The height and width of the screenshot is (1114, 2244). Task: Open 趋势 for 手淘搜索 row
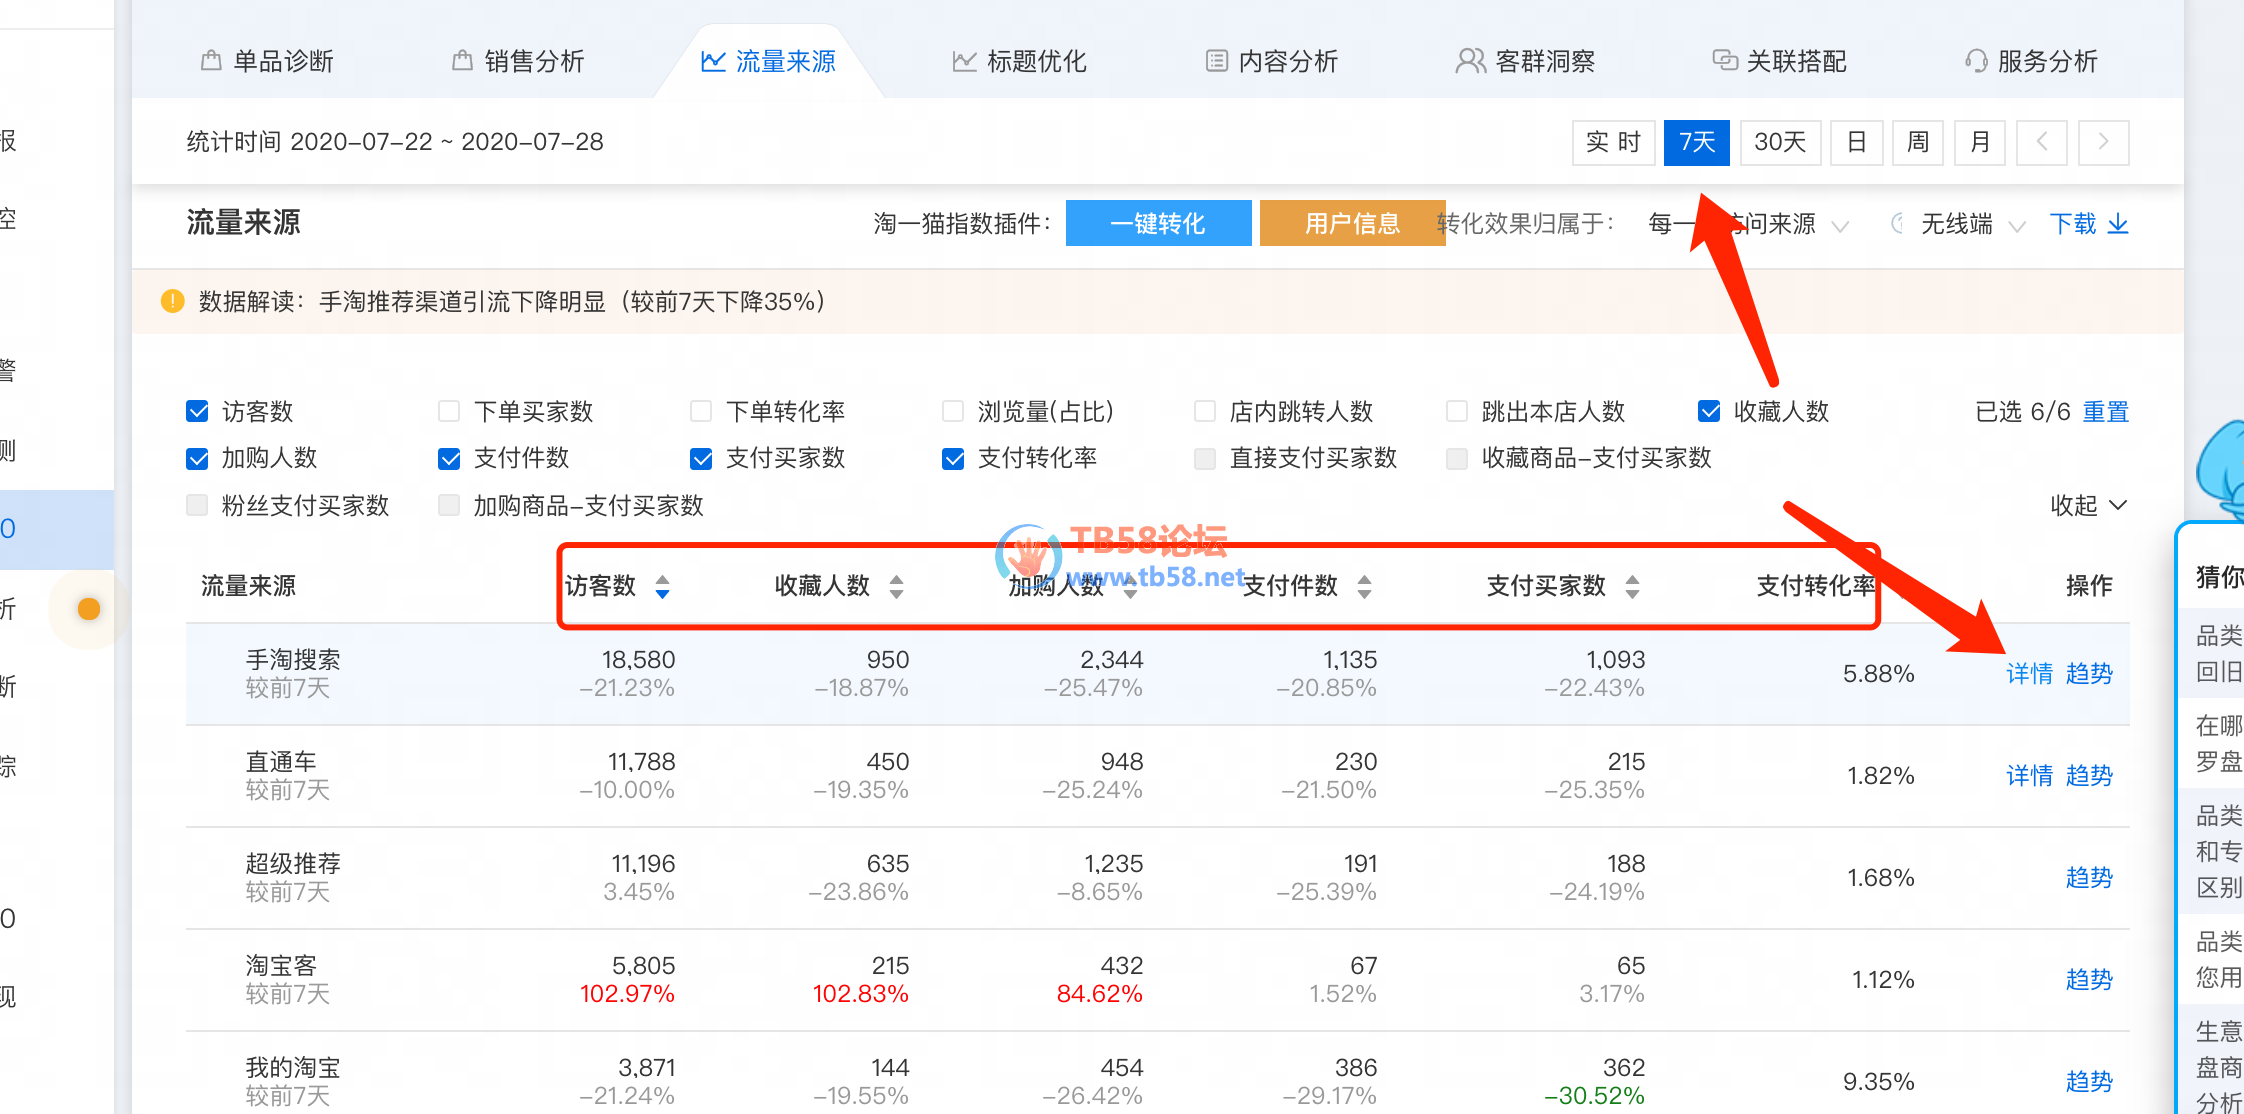[x=2089, y=674]
